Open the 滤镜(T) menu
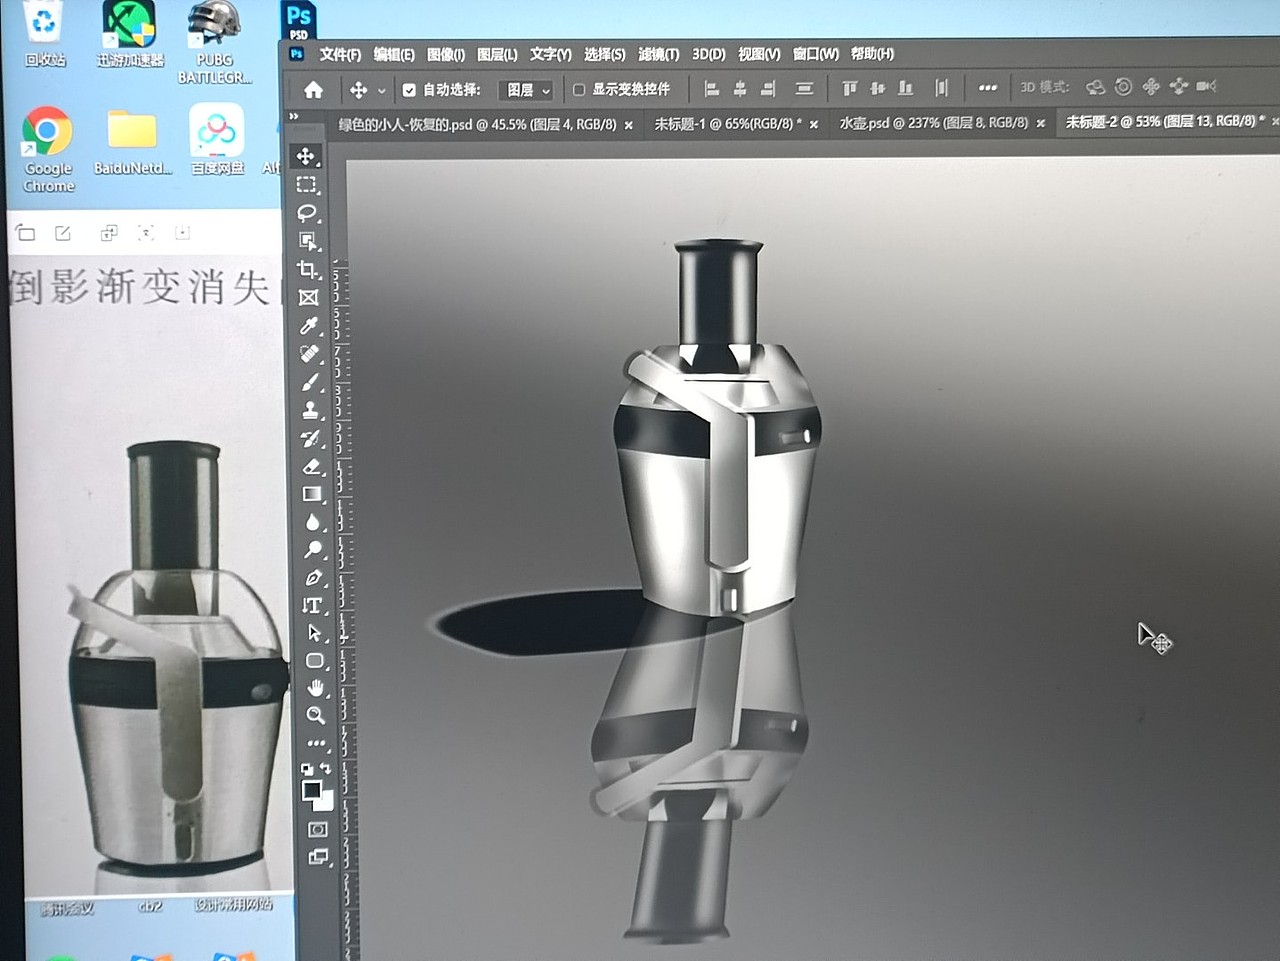This screenshot has height=961, width=1280. [658, 54]
